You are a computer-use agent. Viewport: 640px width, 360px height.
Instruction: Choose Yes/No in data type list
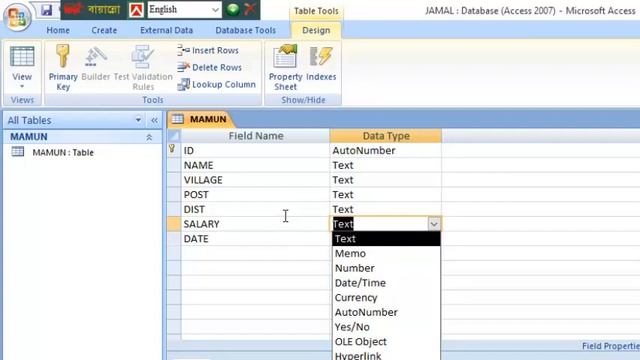[x=386, y=327]
